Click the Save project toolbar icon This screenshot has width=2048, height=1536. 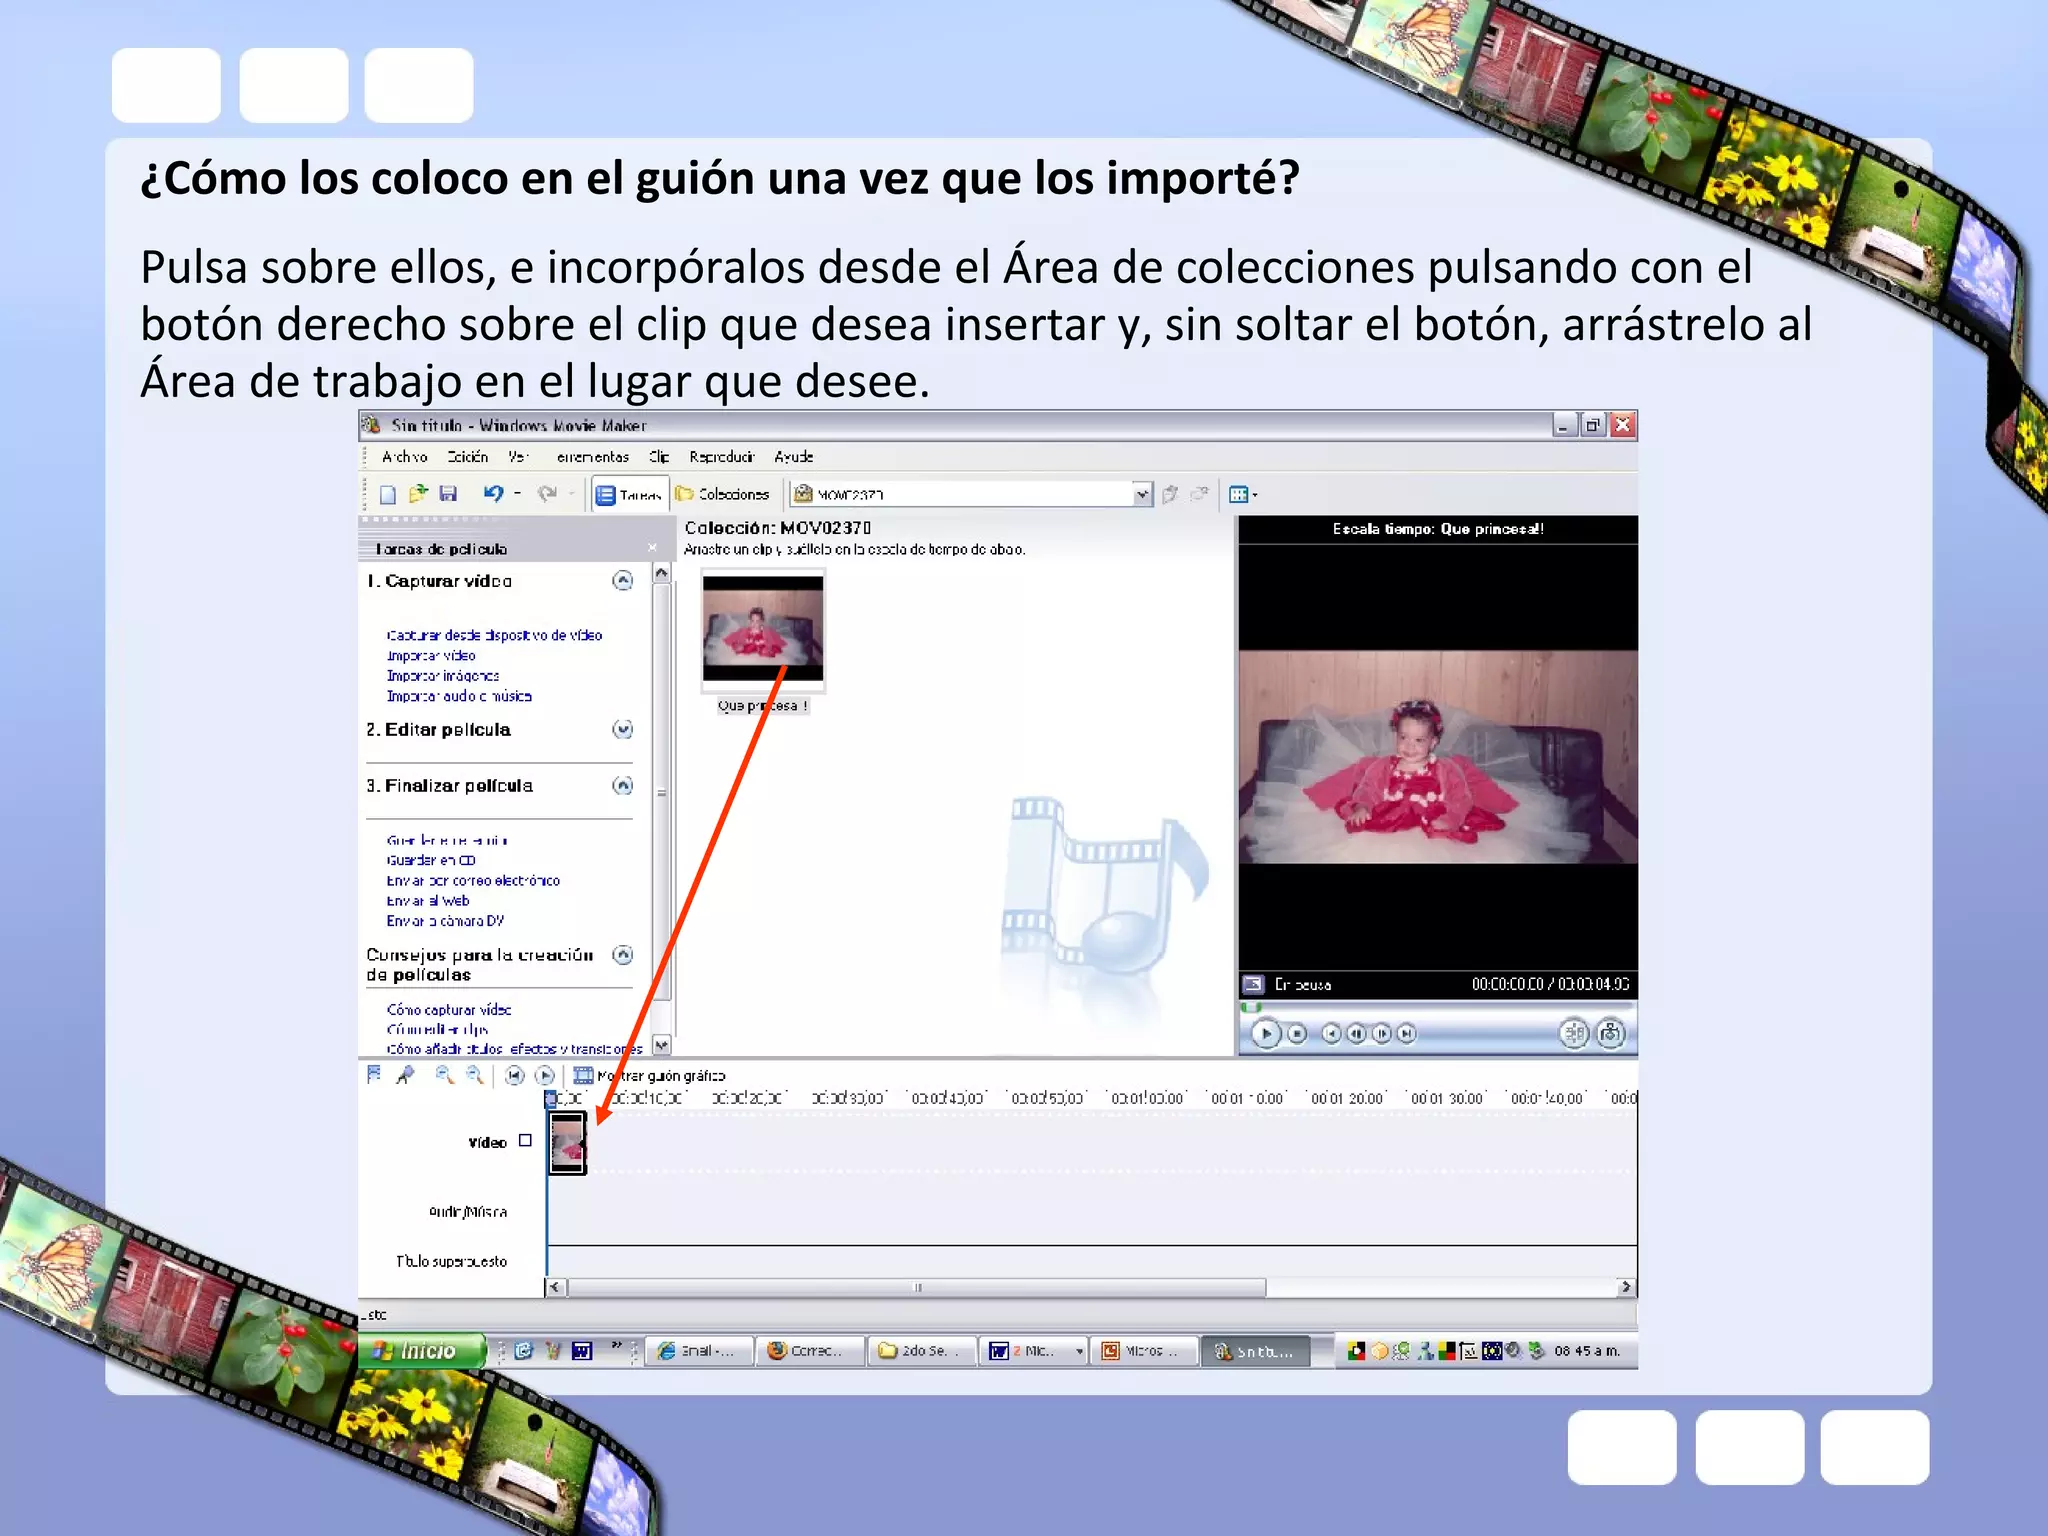tap(448, 493)
